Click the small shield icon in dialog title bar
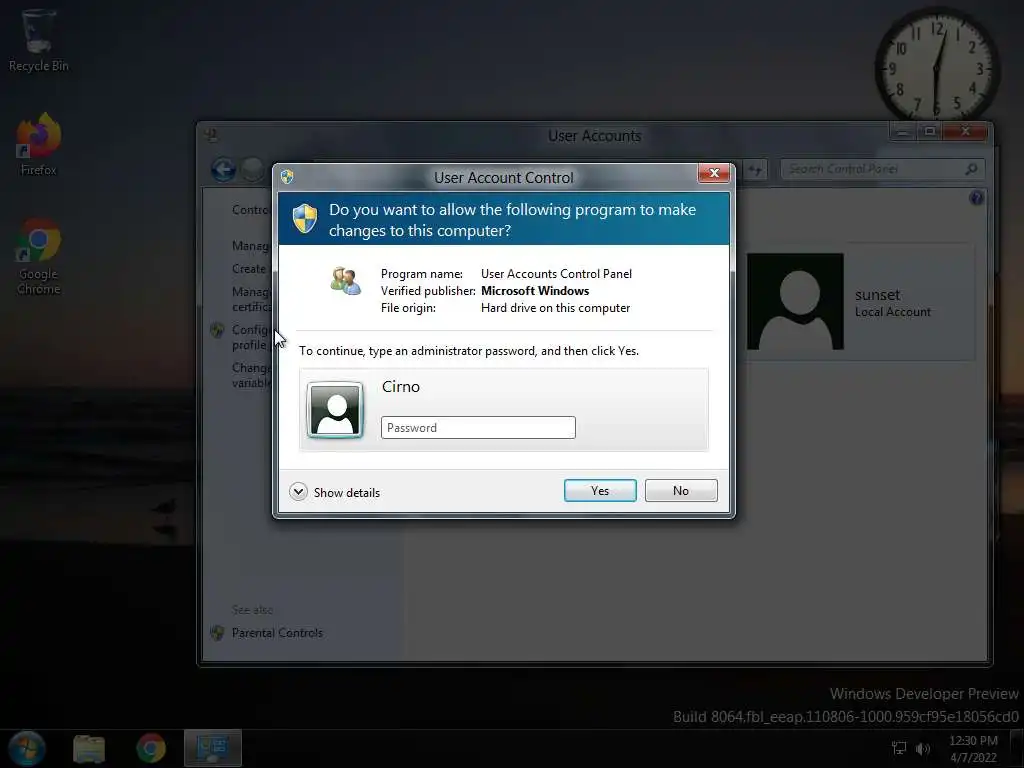Viewport: 1024px width, 768px height. (x=287, y=176)
